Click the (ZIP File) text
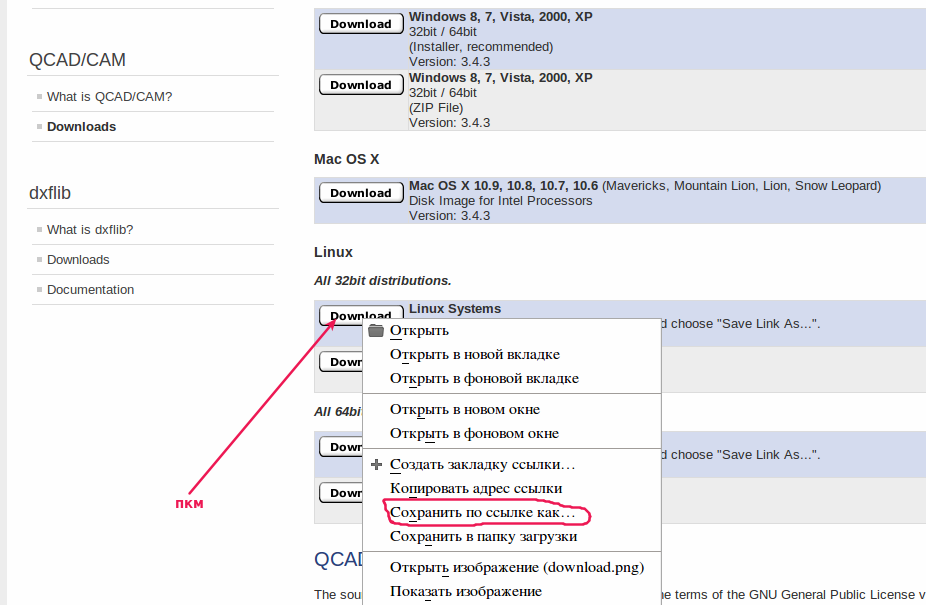Viewport: 926px width, 605px height. tap(436, 108)
